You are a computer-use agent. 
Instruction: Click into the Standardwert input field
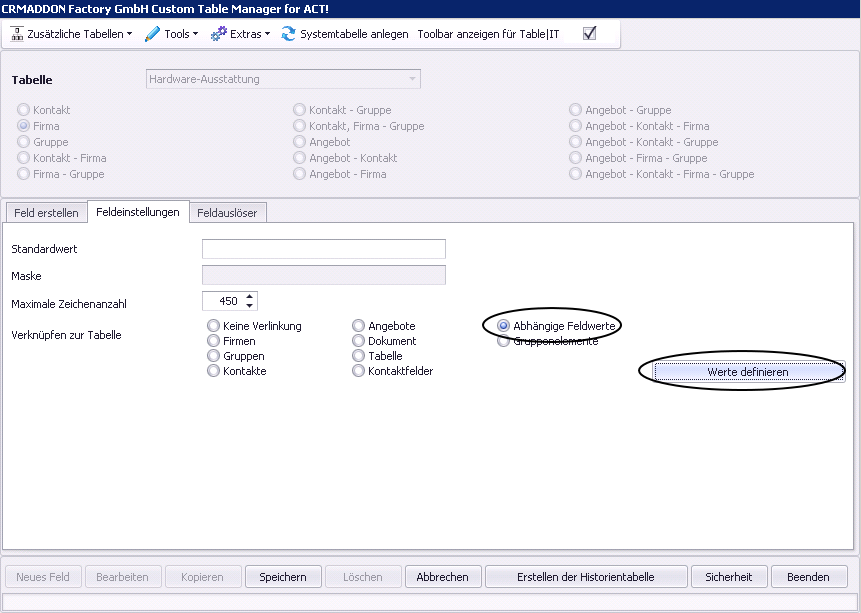(x=324, y=249)
